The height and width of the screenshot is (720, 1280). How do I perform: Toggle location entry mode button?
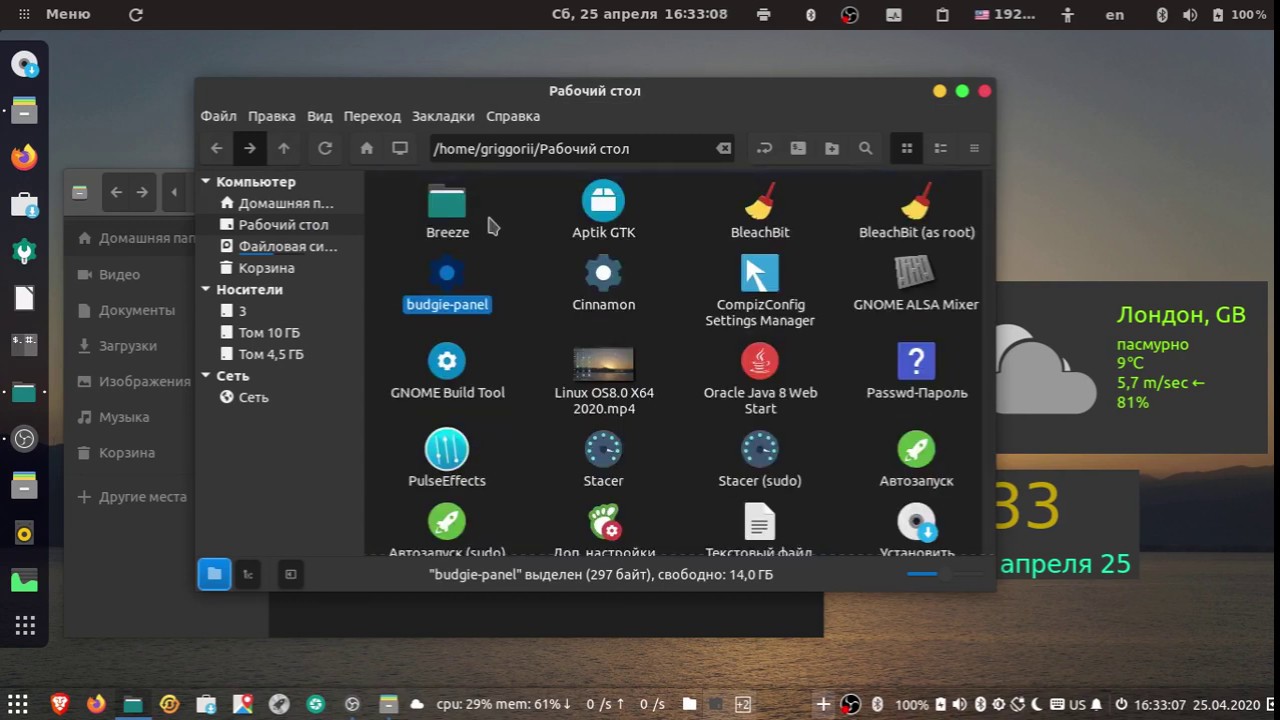click(765, 148)
